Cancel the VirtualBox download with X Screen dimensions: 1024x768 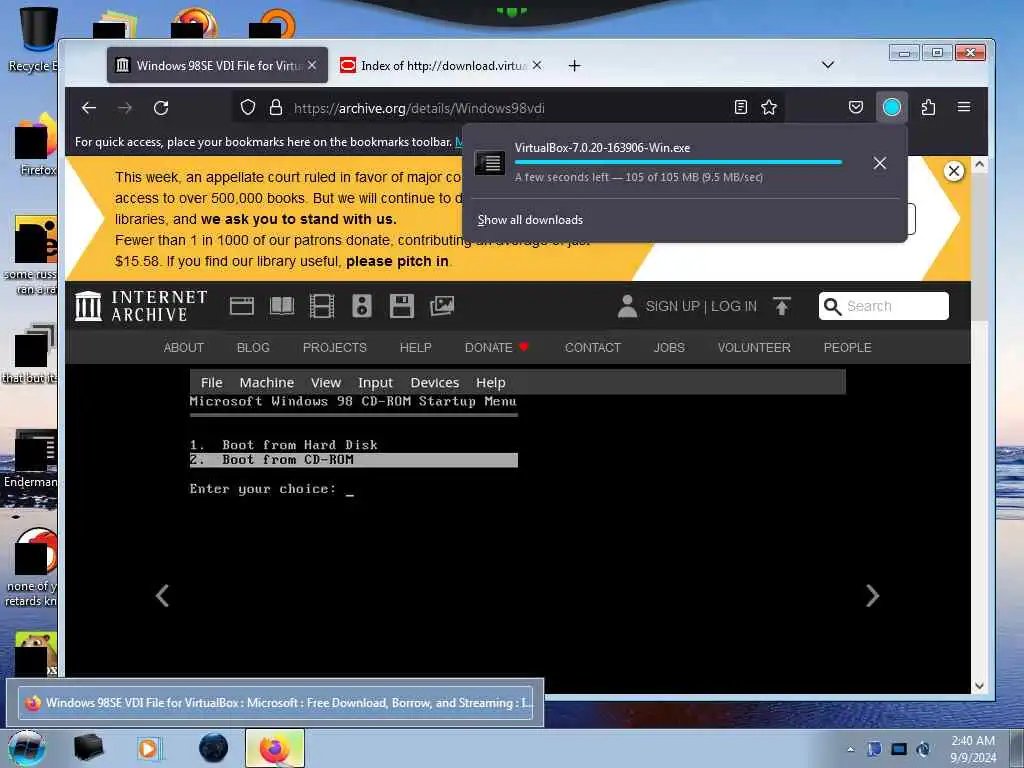point(880,163)
